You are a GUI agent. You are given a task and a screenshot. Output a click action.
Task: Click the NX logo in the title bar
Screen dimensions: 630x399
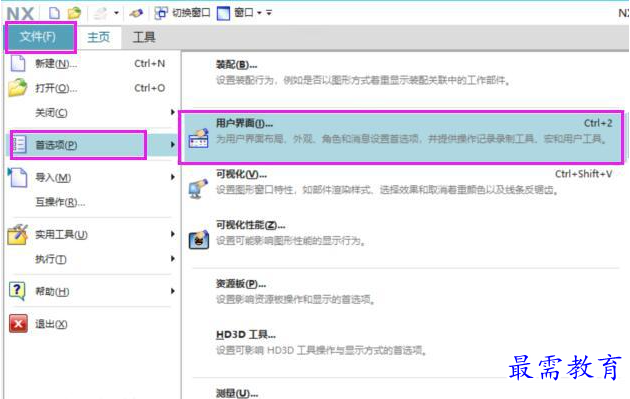[20, 14]
